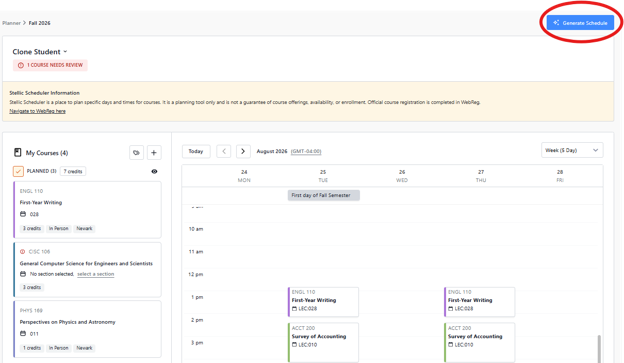This screenshot has width=624, height=363.
Task: Click the GMT-04:00 timezone label
Action: 306,151
